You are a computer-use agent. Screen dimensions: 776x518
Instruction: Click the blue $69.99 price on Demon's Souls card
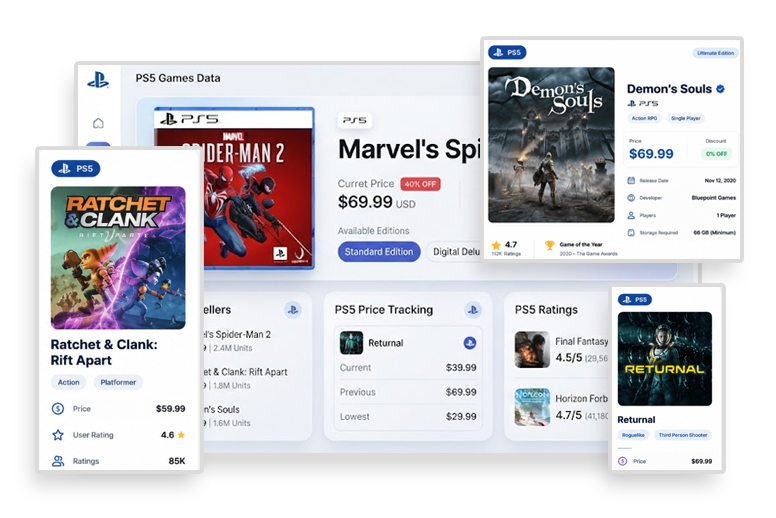[x=651, y=154]
